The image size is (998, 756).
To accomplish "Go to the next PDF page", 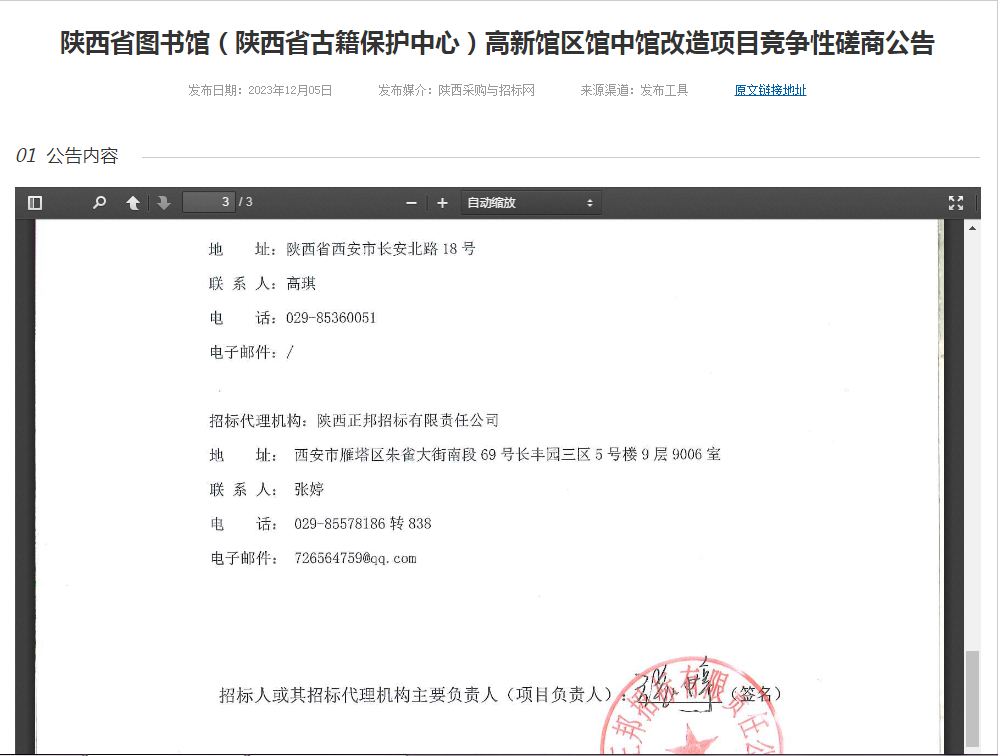I will [x=164, y=203].
